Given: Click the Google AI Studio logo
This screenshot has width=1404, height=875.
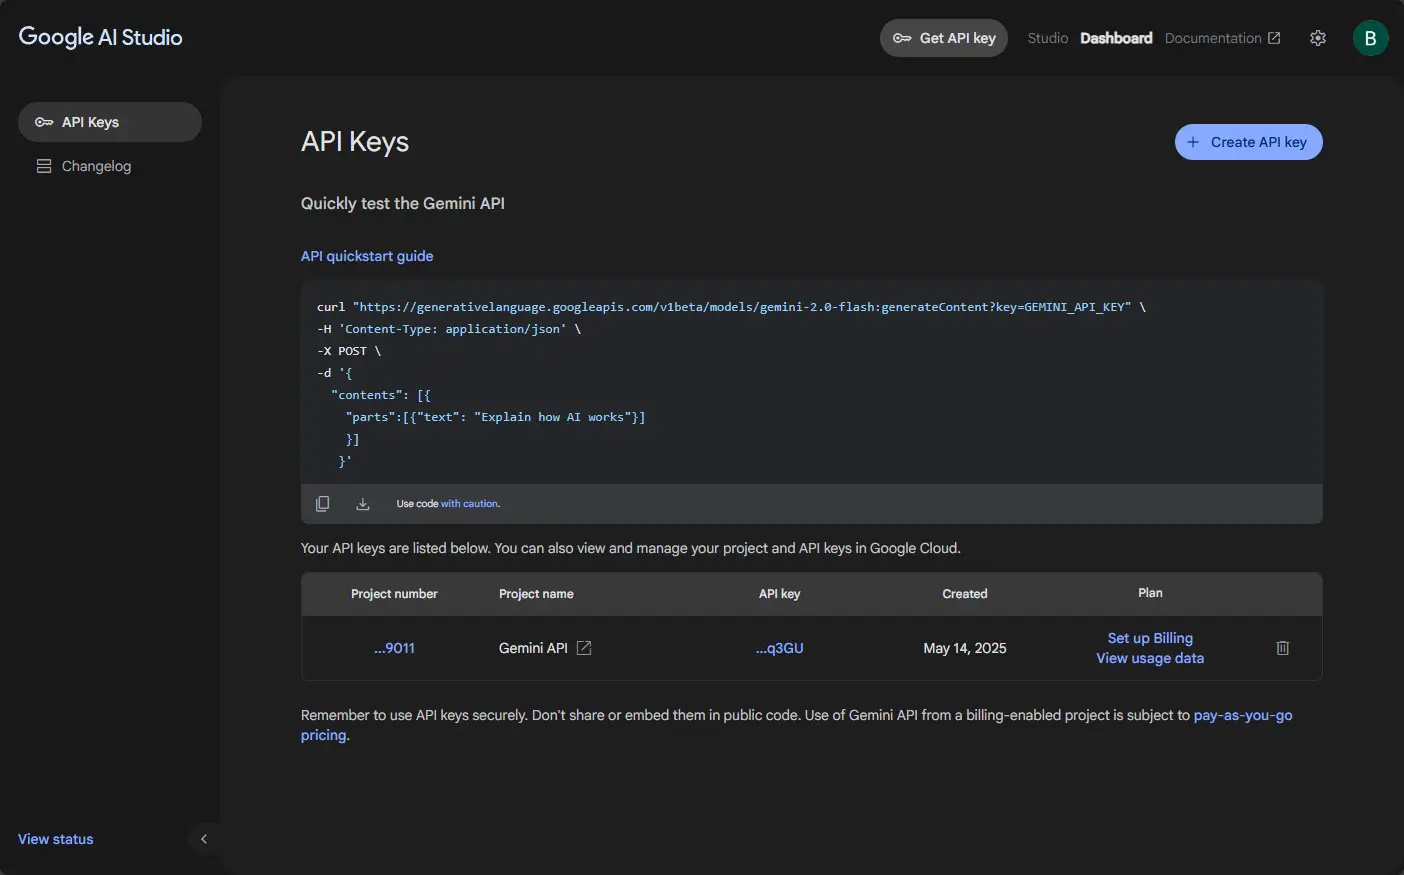Looking at the screenshot, I should pos(101,37).
